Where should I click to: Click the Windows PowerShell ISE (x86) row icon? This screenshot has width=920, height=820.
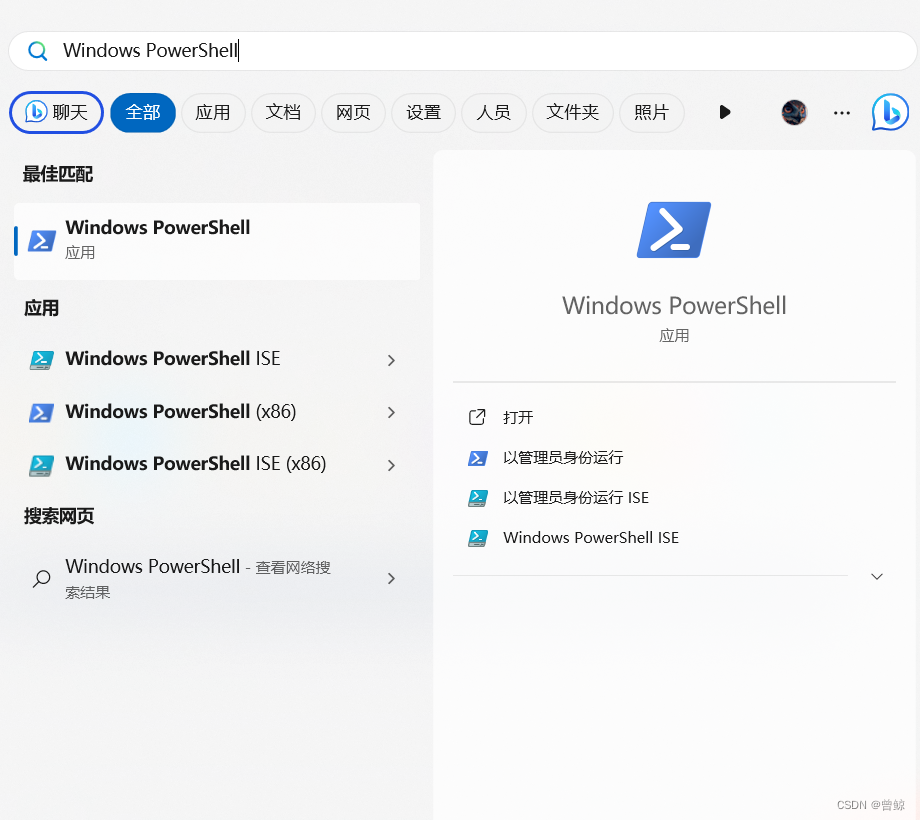[42, 465]
